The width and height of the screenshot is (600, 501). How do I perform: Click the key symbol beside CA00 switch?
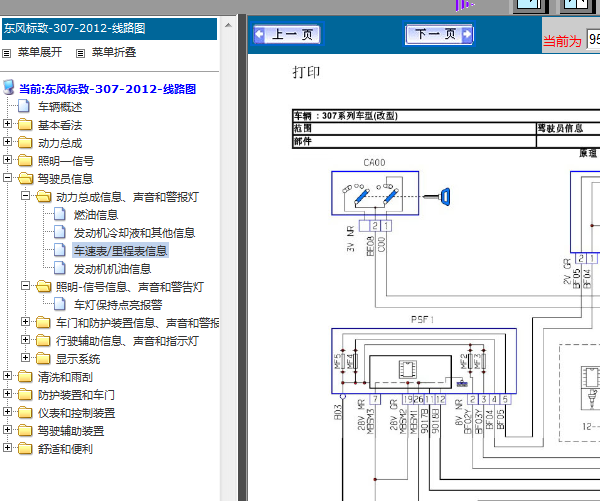tap(437, 197)
